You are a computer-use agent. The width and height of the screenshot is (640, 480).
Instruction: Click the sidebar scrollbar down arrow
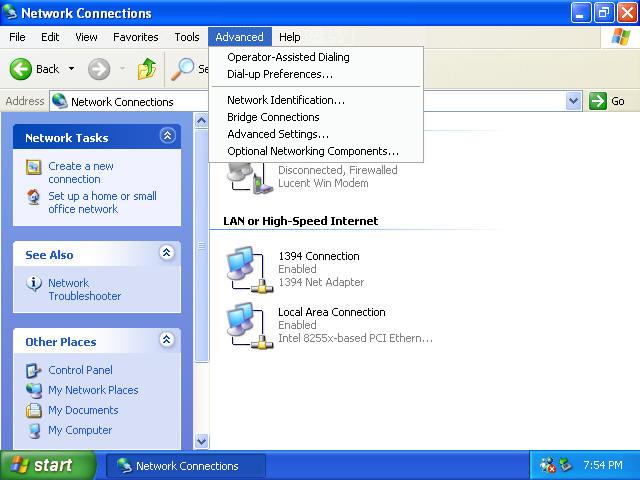[201, 442]
